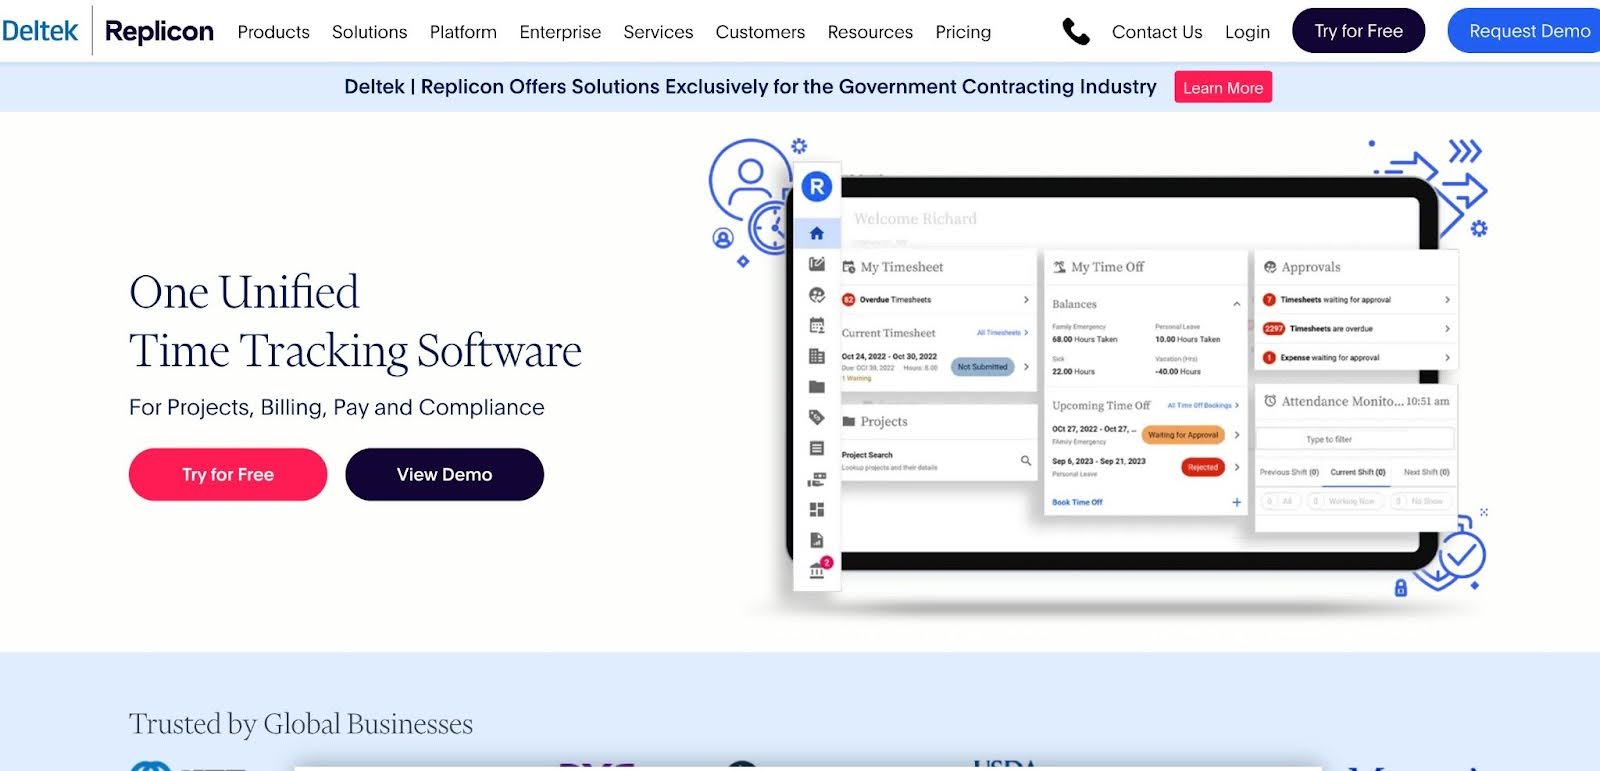This screenshot has height=771, width=1600.
Task: Switch to the Next Shift tab
Action: point(1426,472)
